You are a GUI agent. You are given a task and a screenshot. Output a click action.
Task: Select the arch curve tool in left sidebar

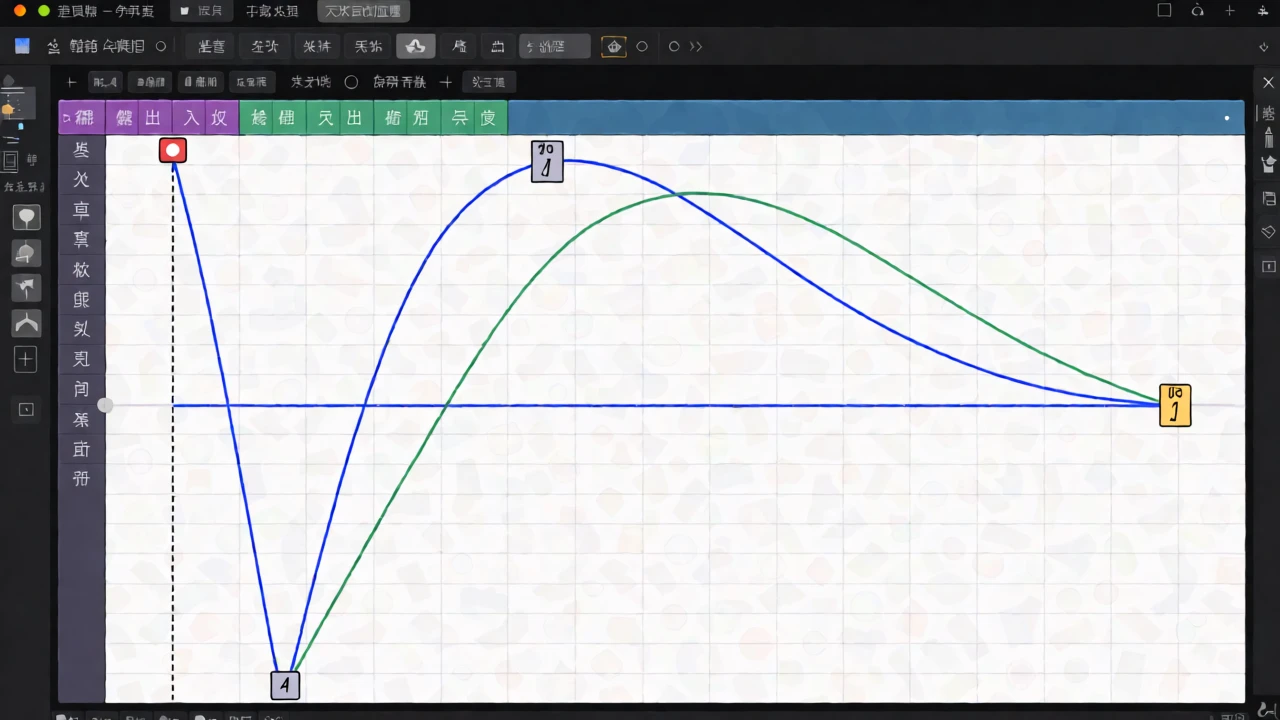pos(26,323)
